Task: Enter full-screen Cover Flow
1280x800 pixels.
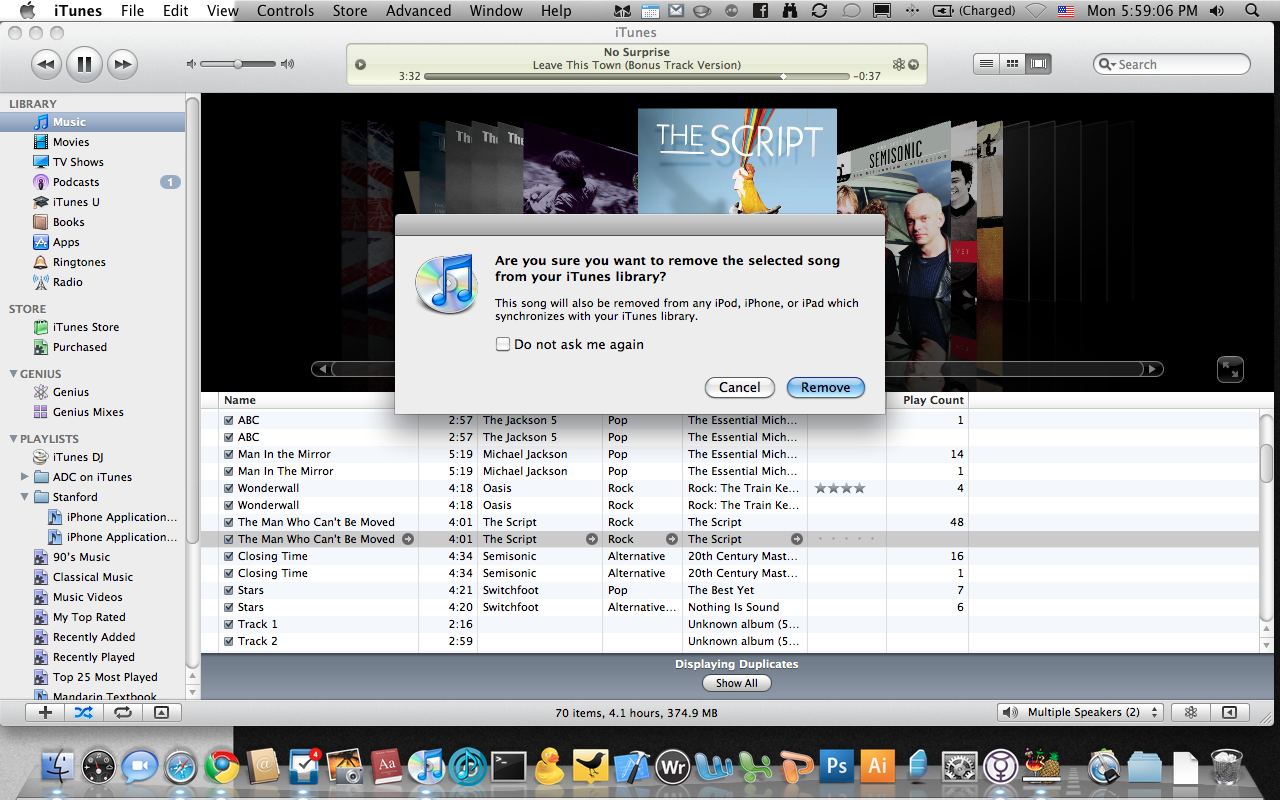Action: coord(1230,369)
